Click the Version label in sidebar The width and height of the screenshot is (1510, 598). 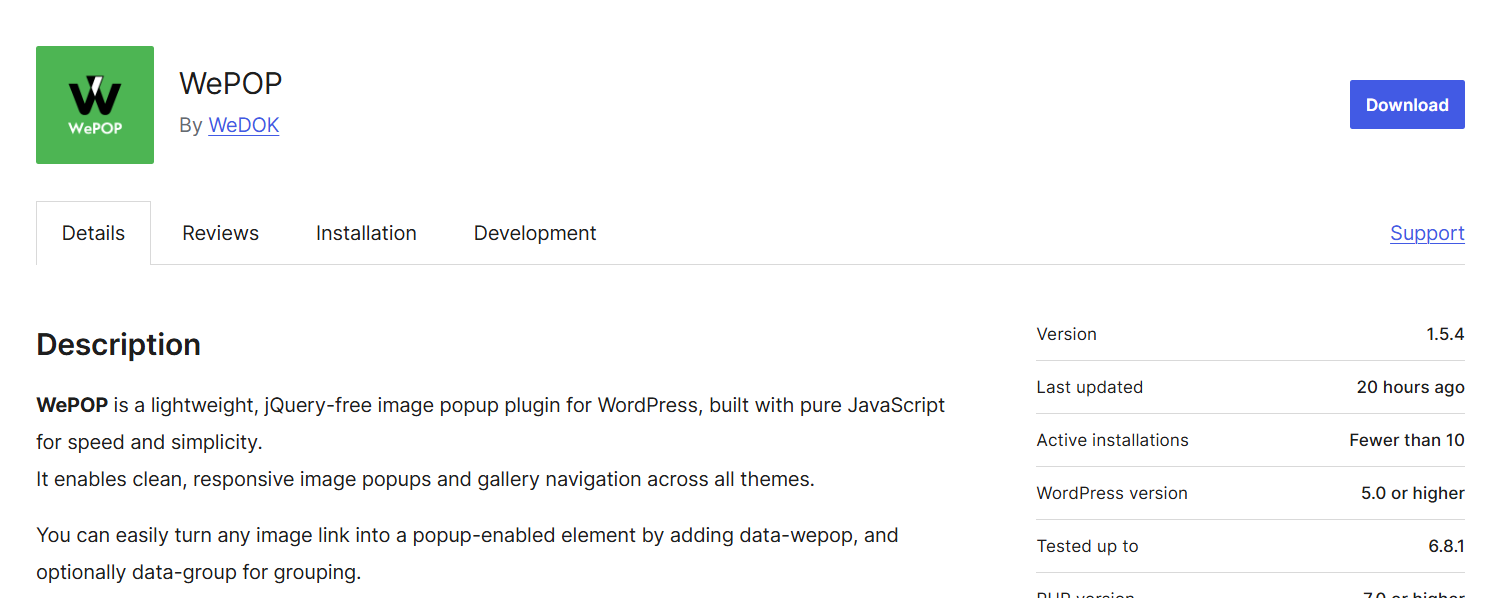(x=1066, y=334)
